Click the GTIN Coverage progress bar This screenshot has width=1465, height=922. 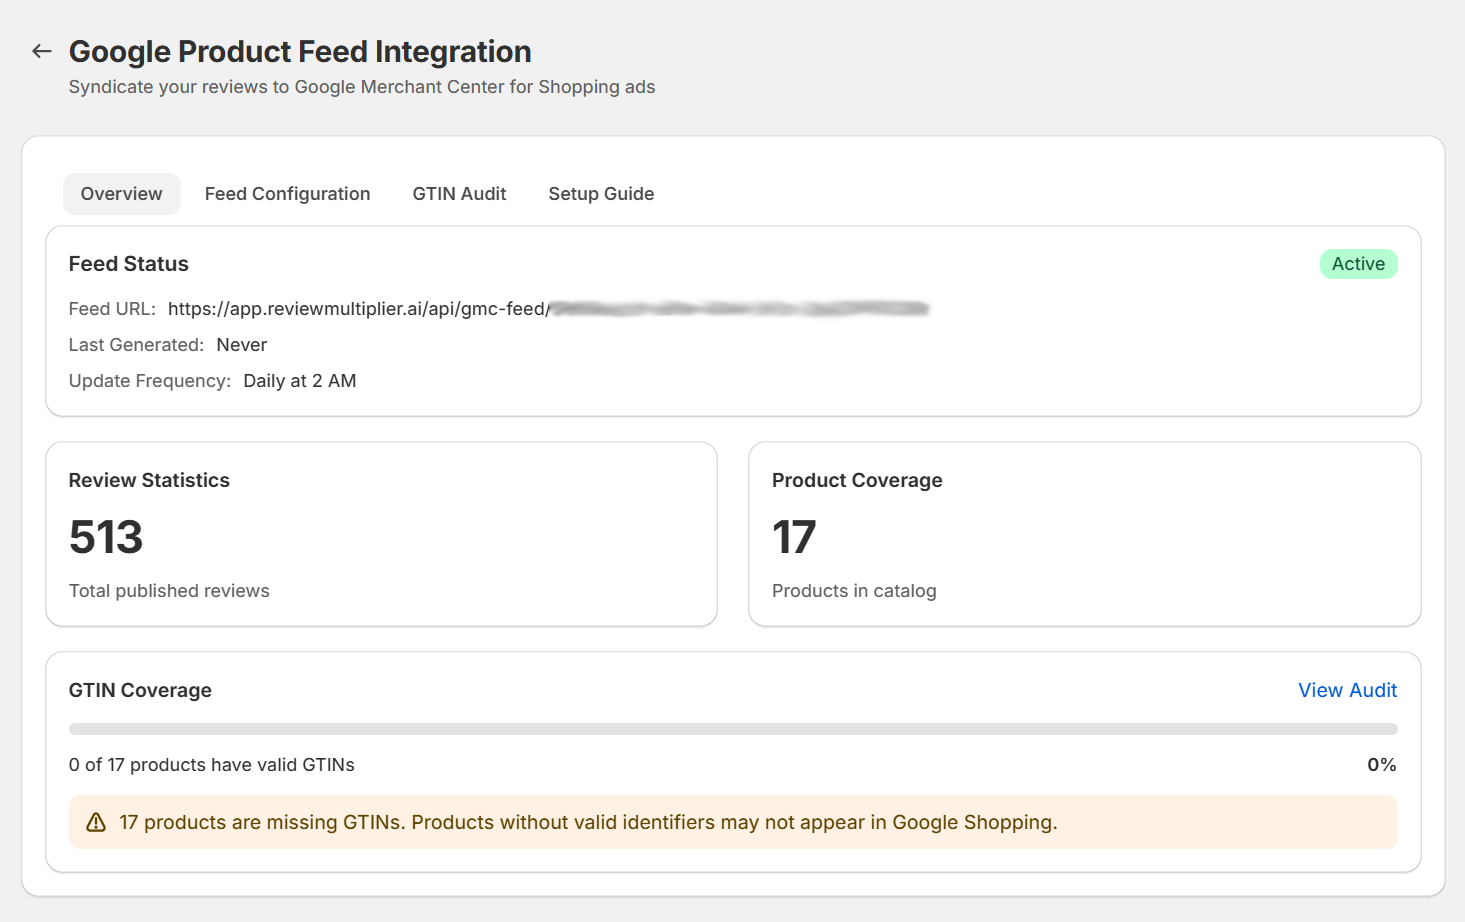732,727
